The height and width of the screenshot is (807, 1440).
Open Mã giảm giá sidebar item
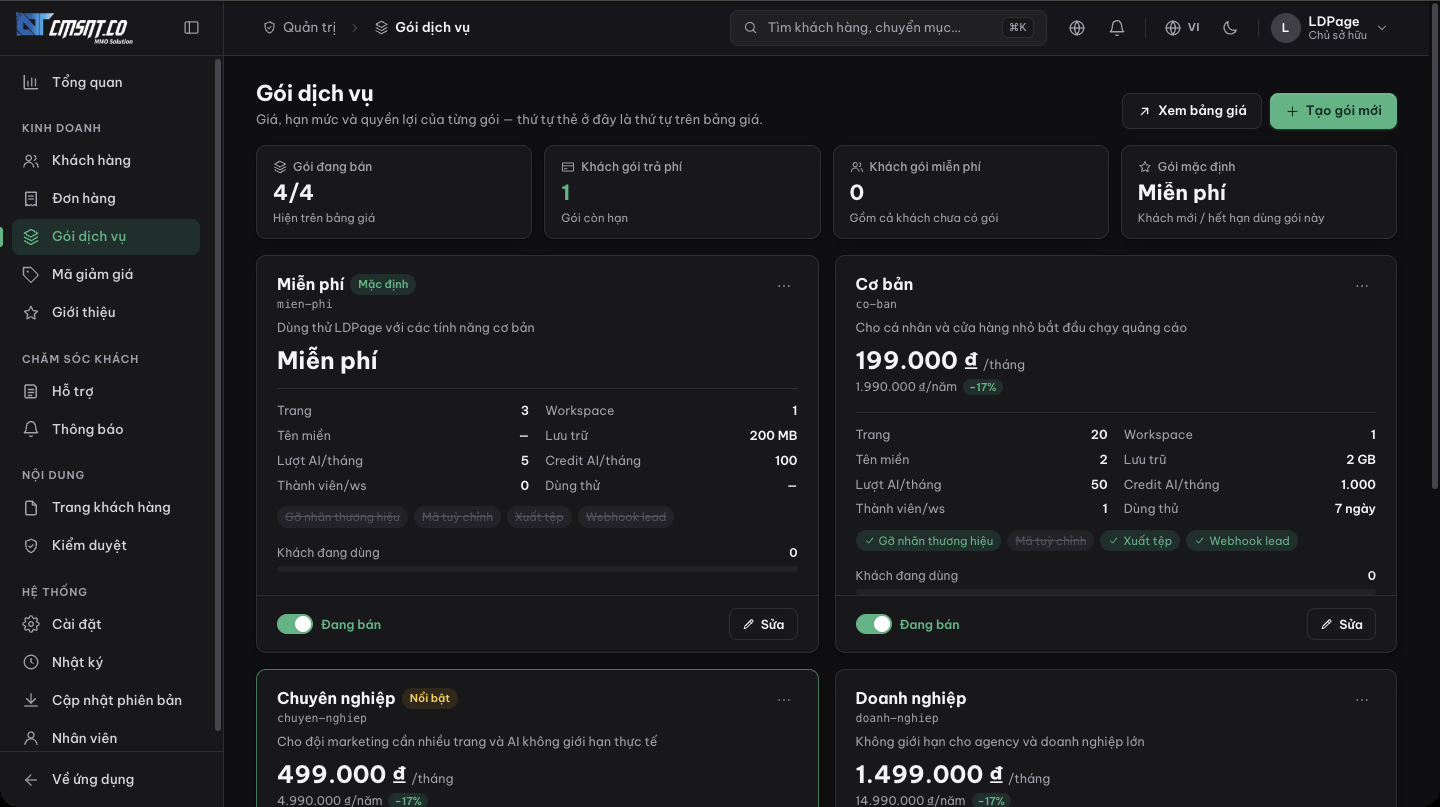106,274
